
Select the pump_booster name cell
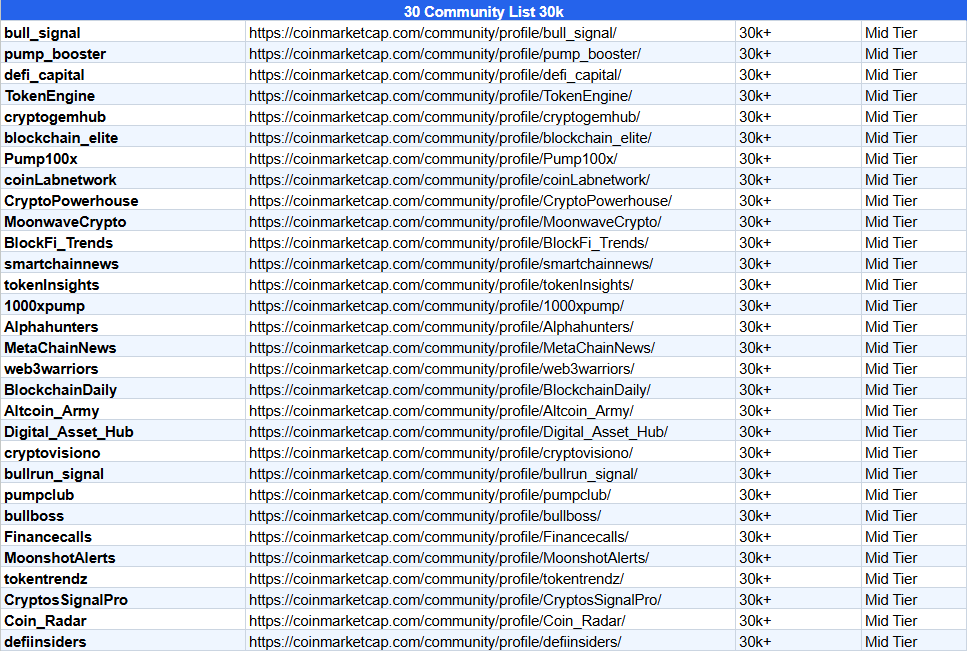(x=123, y=54)
